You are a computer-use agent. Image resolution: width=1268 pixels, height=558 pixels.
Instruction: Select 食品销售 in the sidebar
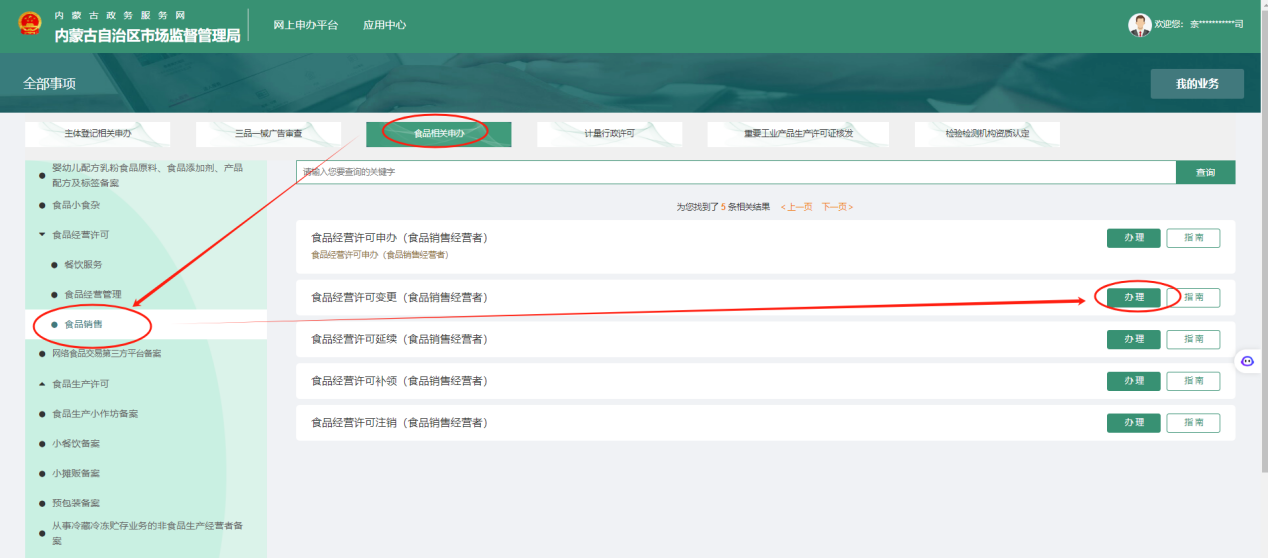[x=83, y=325]
